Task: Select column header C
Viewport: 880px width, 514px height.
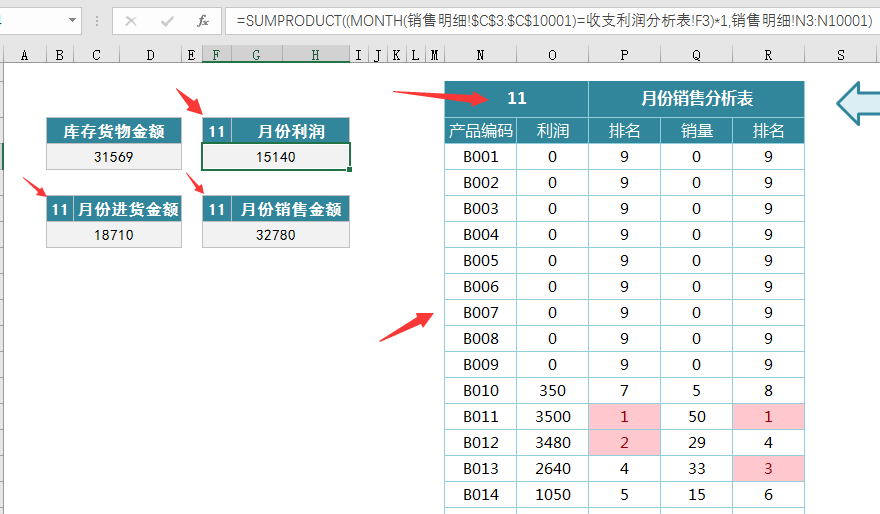Action: 97,55
